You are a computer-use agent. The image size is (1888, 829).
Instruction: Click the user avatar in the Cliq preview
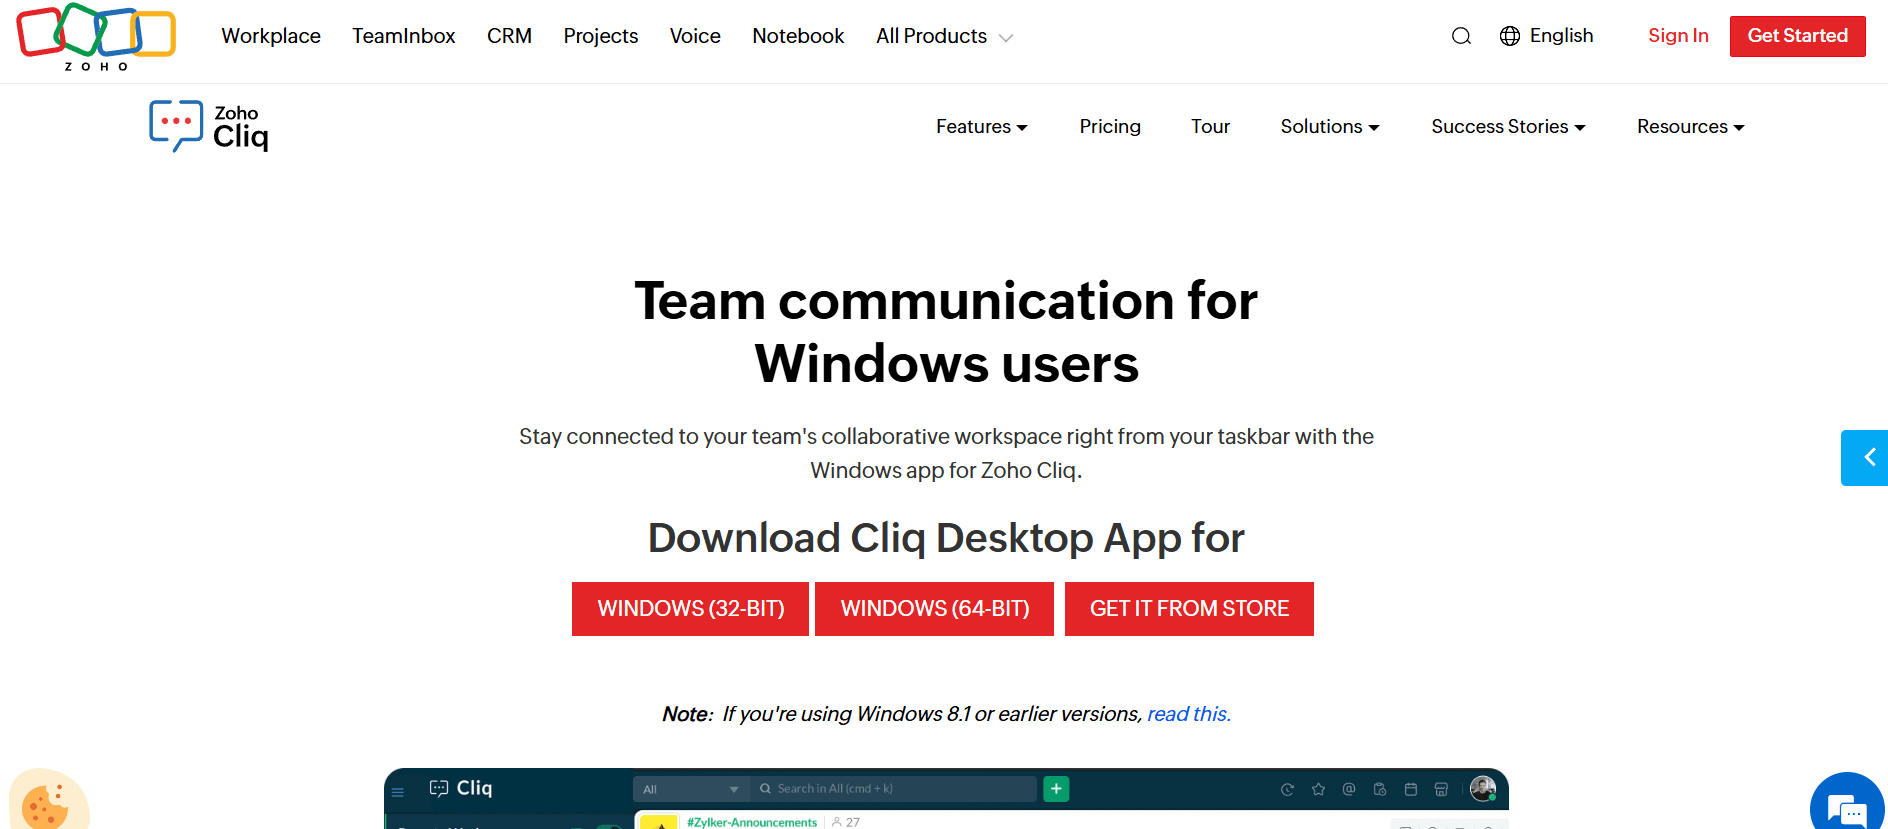(1483, 788)
